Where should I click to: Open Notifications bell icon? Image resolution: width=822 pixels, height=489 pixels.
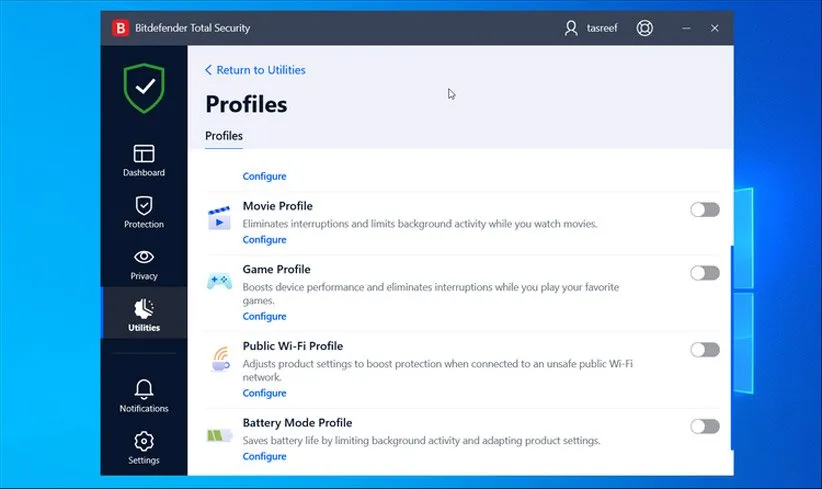click(x=144, y=389)
